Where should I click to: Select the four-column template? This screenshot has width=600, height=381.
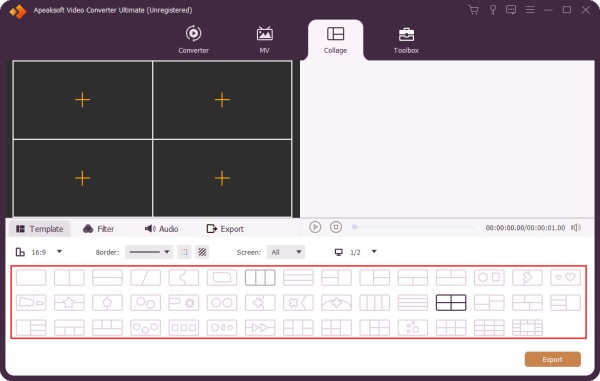click(x=375, y=303)
